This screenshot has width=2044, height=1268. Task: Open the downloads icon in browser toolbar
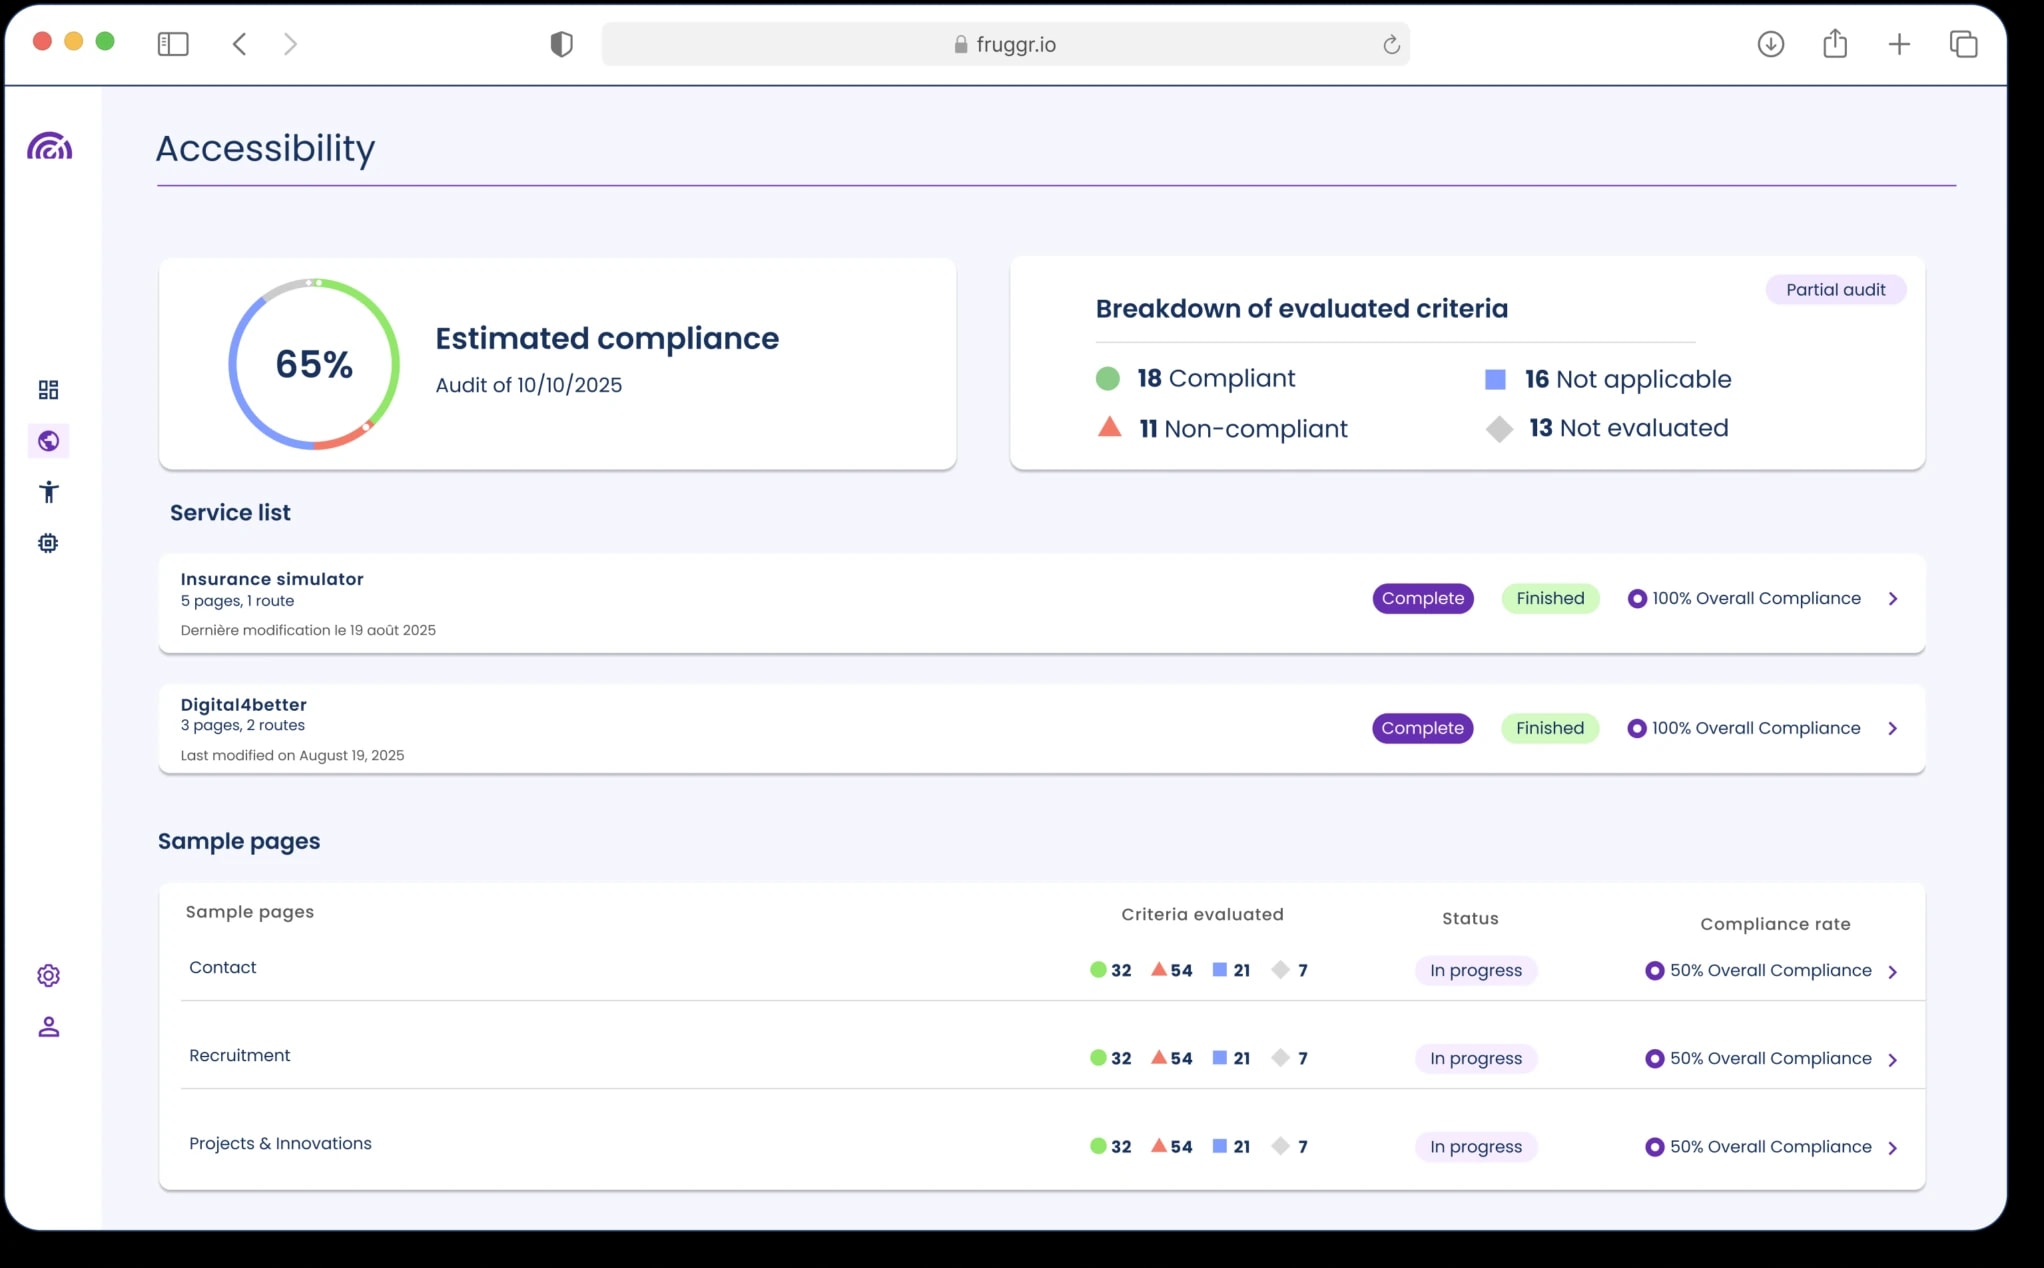click(1771, 44)
